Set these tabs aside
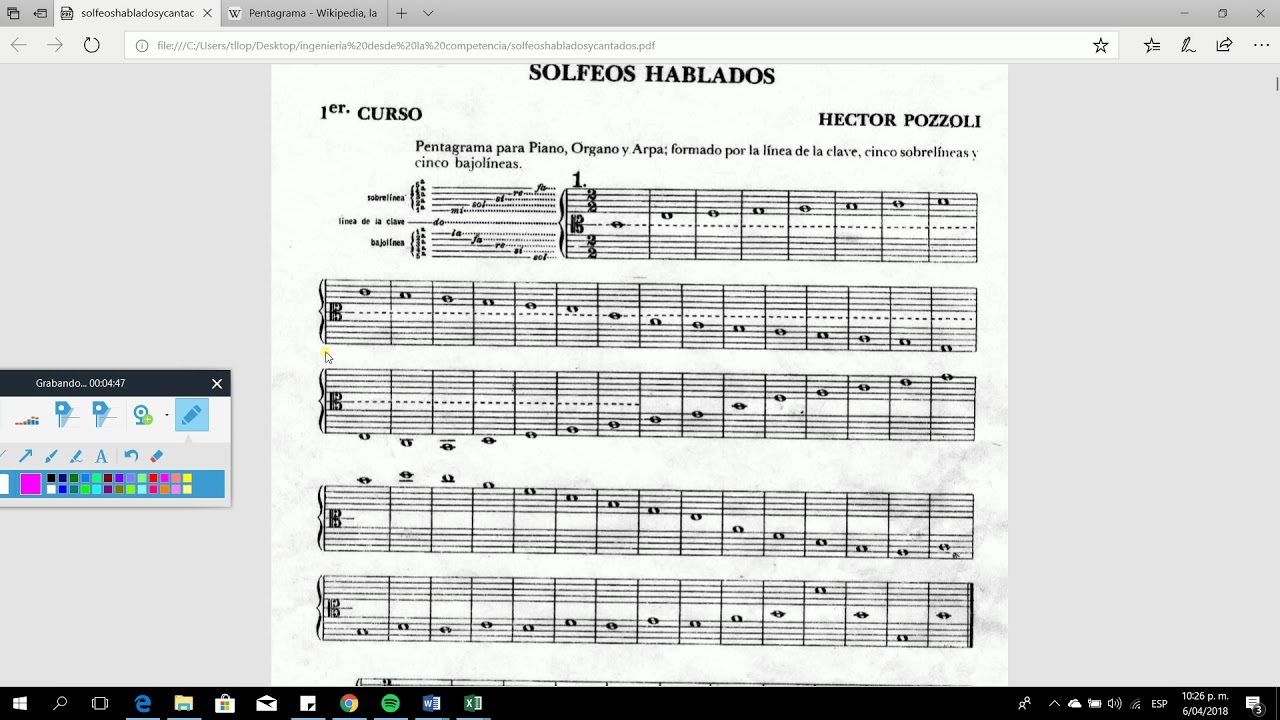The height and width of the screenshot is (720, 1280). pos(40,13)
